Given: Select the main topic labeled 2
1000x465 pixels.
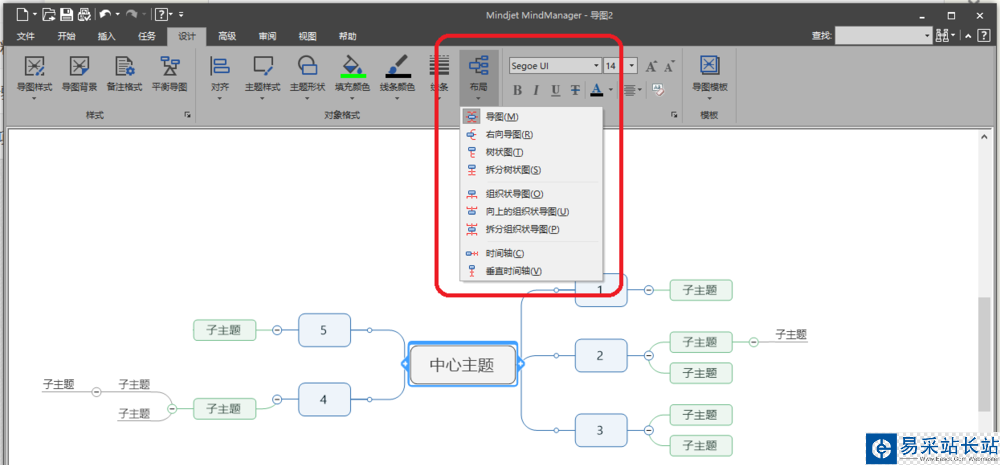Looking at the screenshot, I should [601, 355].
